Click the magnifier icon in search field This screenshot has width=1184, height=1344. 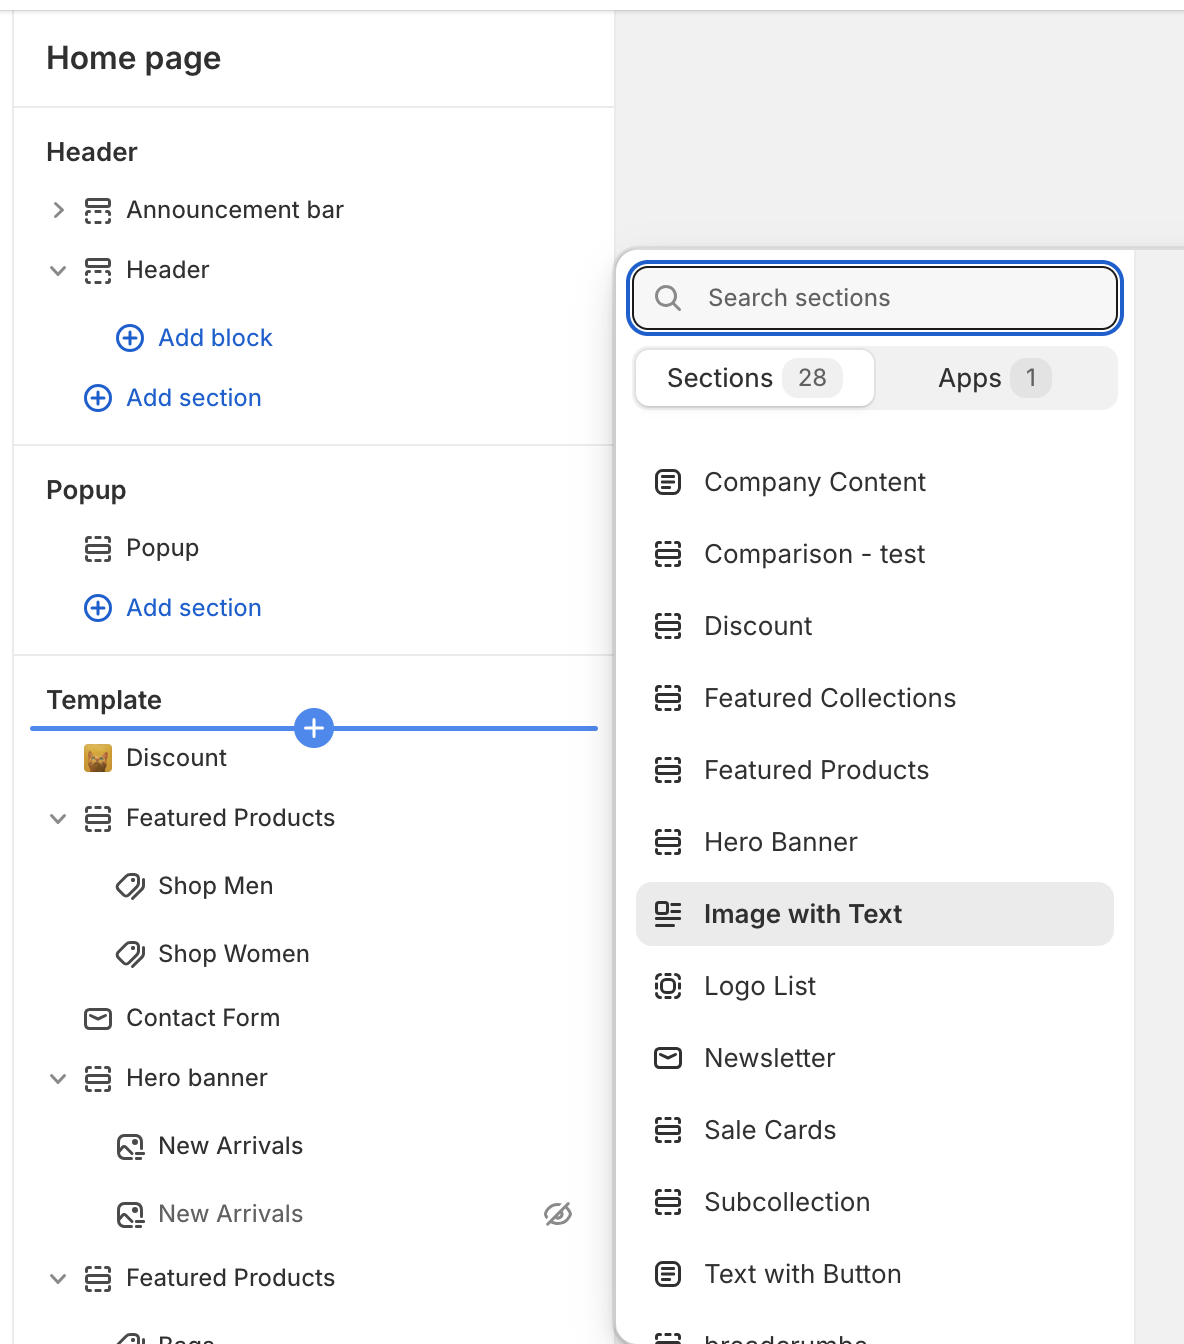668,298
